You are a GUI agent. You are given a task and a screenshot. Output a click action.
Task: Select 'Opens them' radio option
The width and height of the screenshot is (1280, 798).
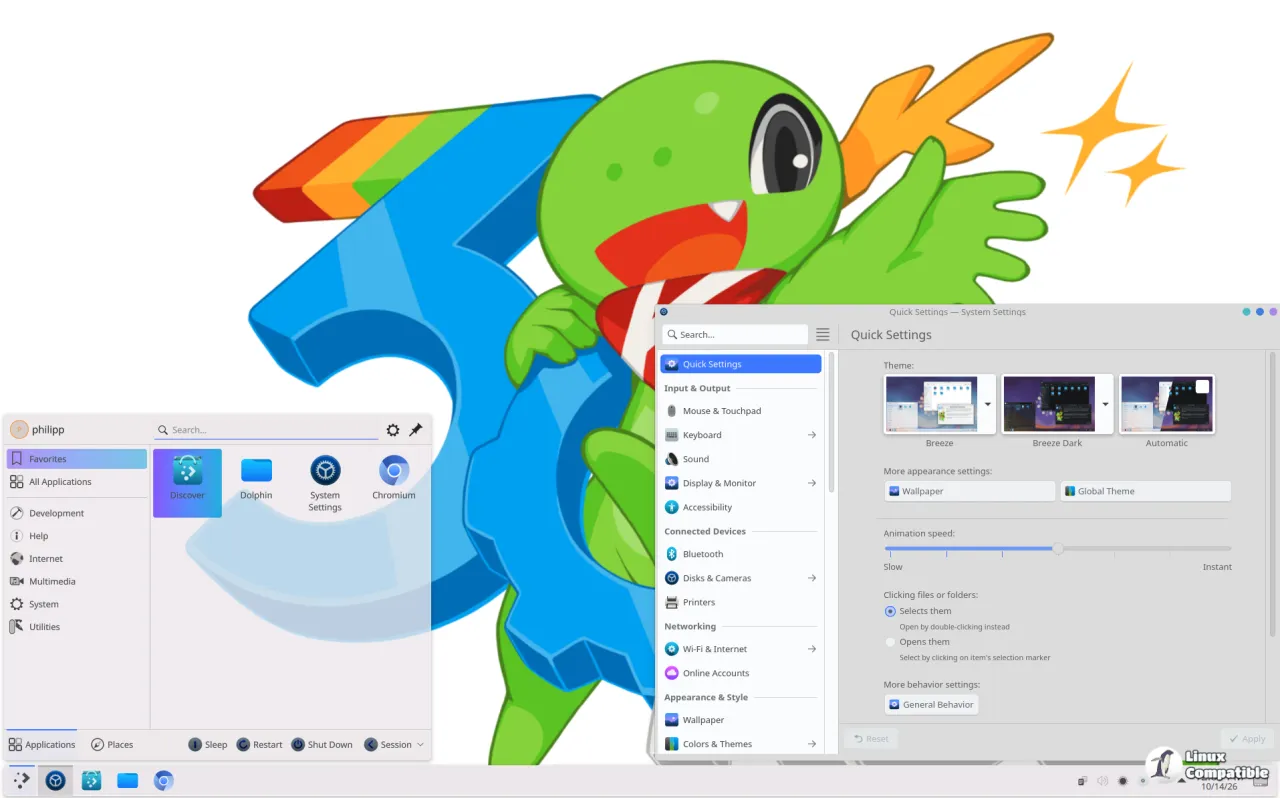tap(890, 642)
